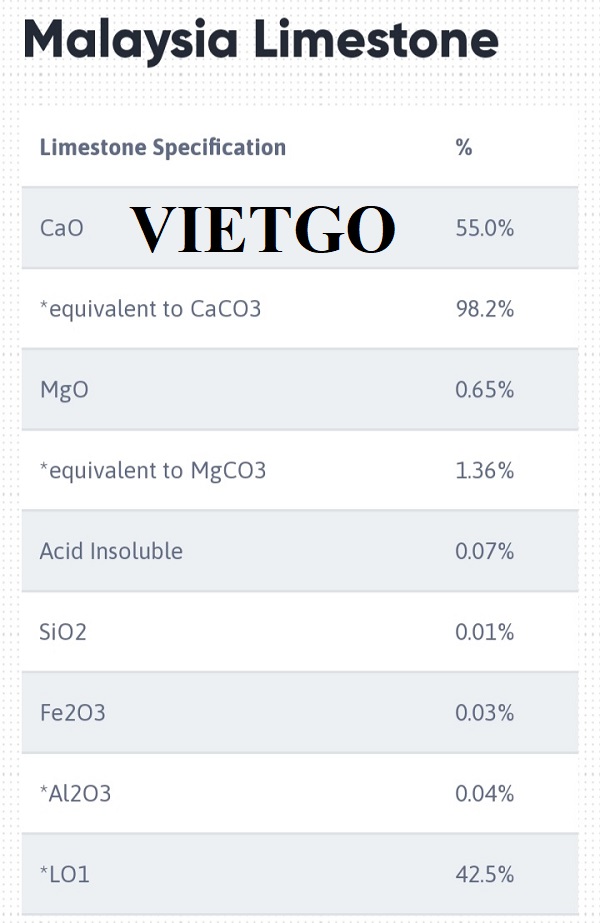This screenshot has width=600, height=923.
Task: Click the percent column header
Action: (464, 147)
